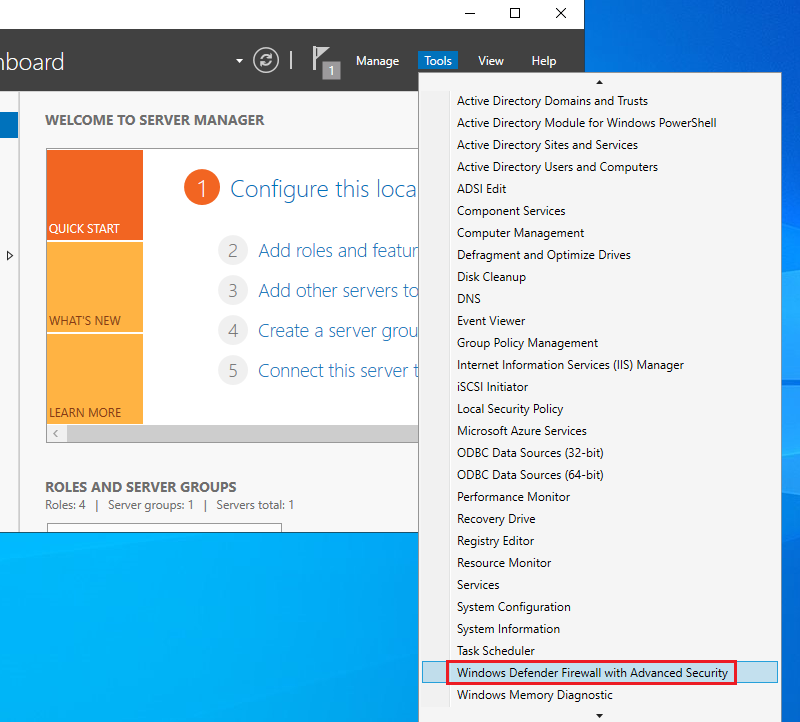The image size is (800, 722).
Task: Open DNS from the Tools menu
Action: pyautogui.click(x=468, y=298)
